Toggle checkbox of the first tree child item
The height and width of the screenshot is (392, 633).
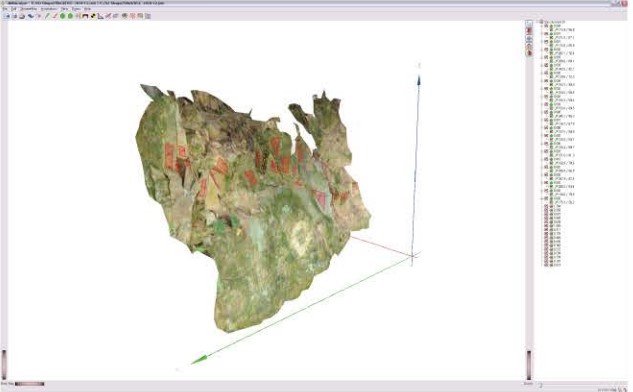[546, 26]
